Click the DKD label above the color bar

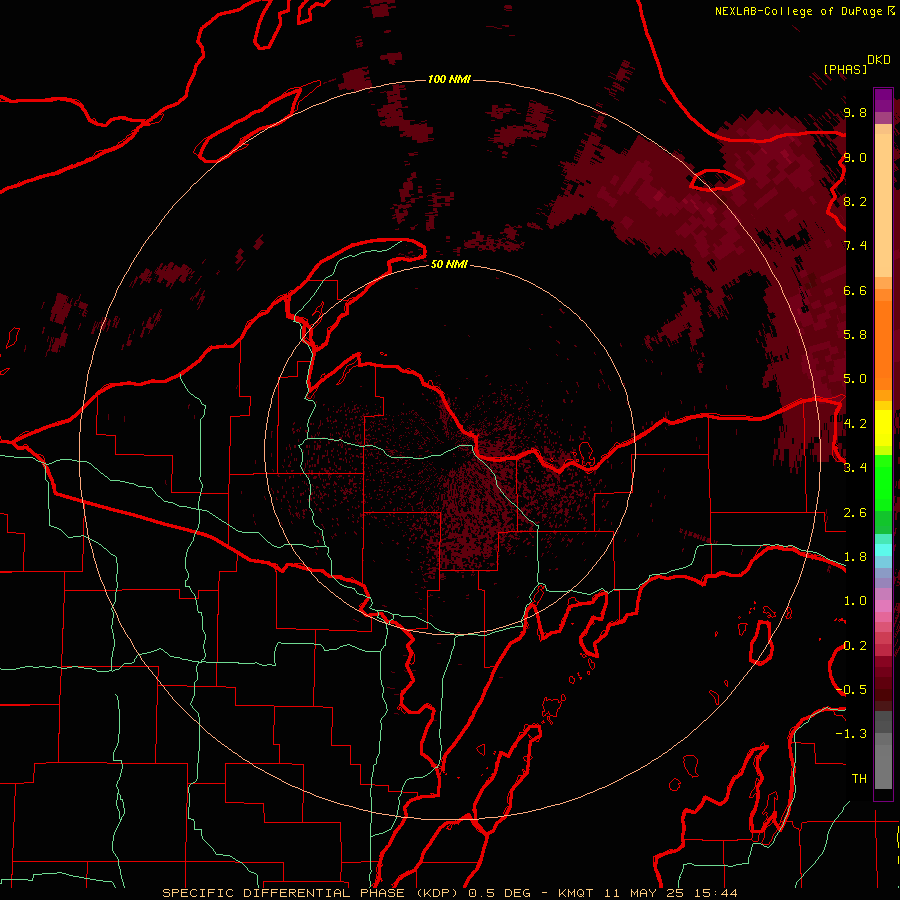[x=879, y=60]
